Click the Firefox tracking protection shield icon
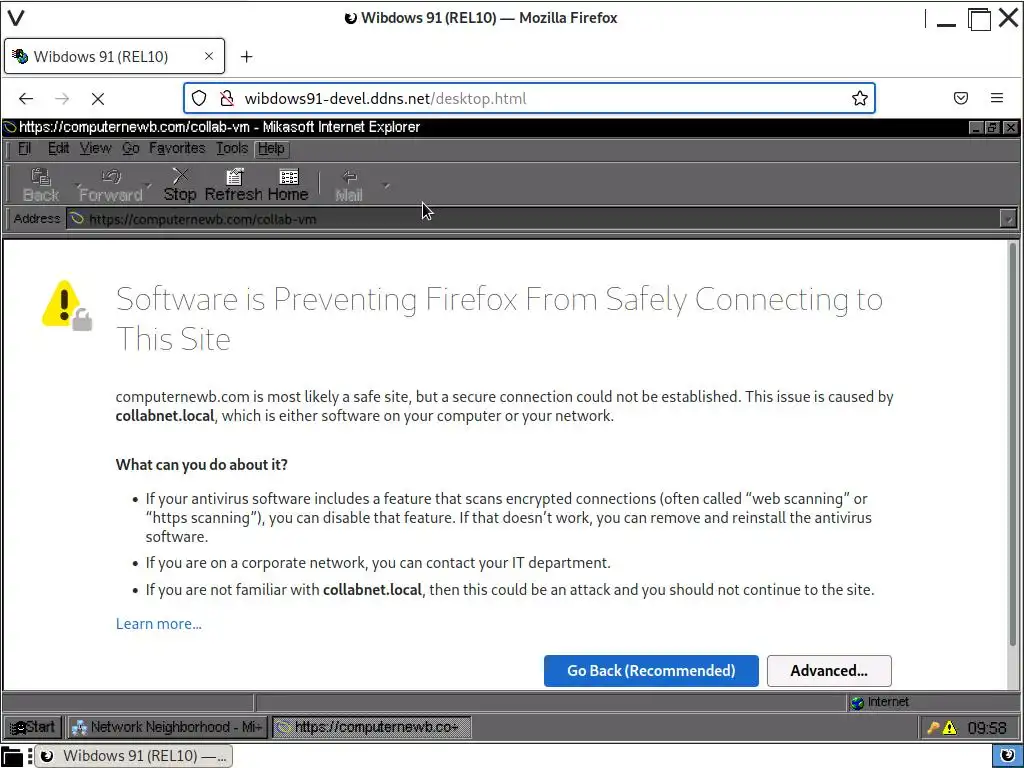Image resolution: width=1024 pixels, height=768 pixels. [x=199, y=99]
